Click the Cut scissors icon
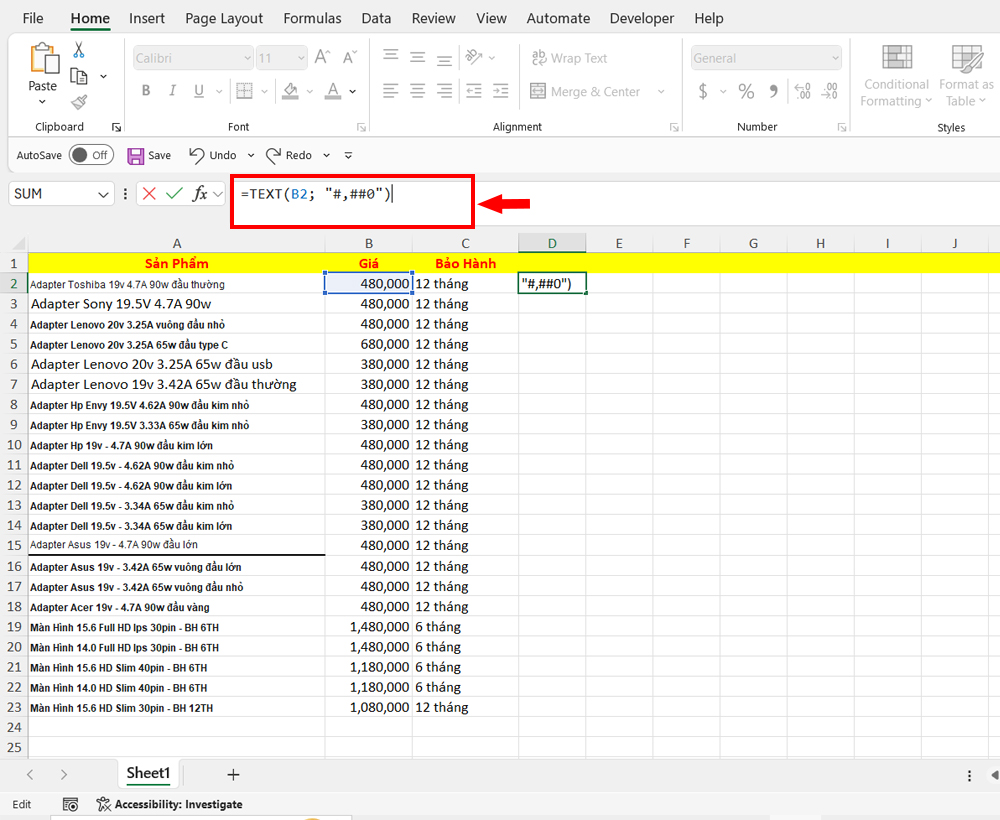The height and width of the screenshot is (820, 1000). click(x=79, y=51)
